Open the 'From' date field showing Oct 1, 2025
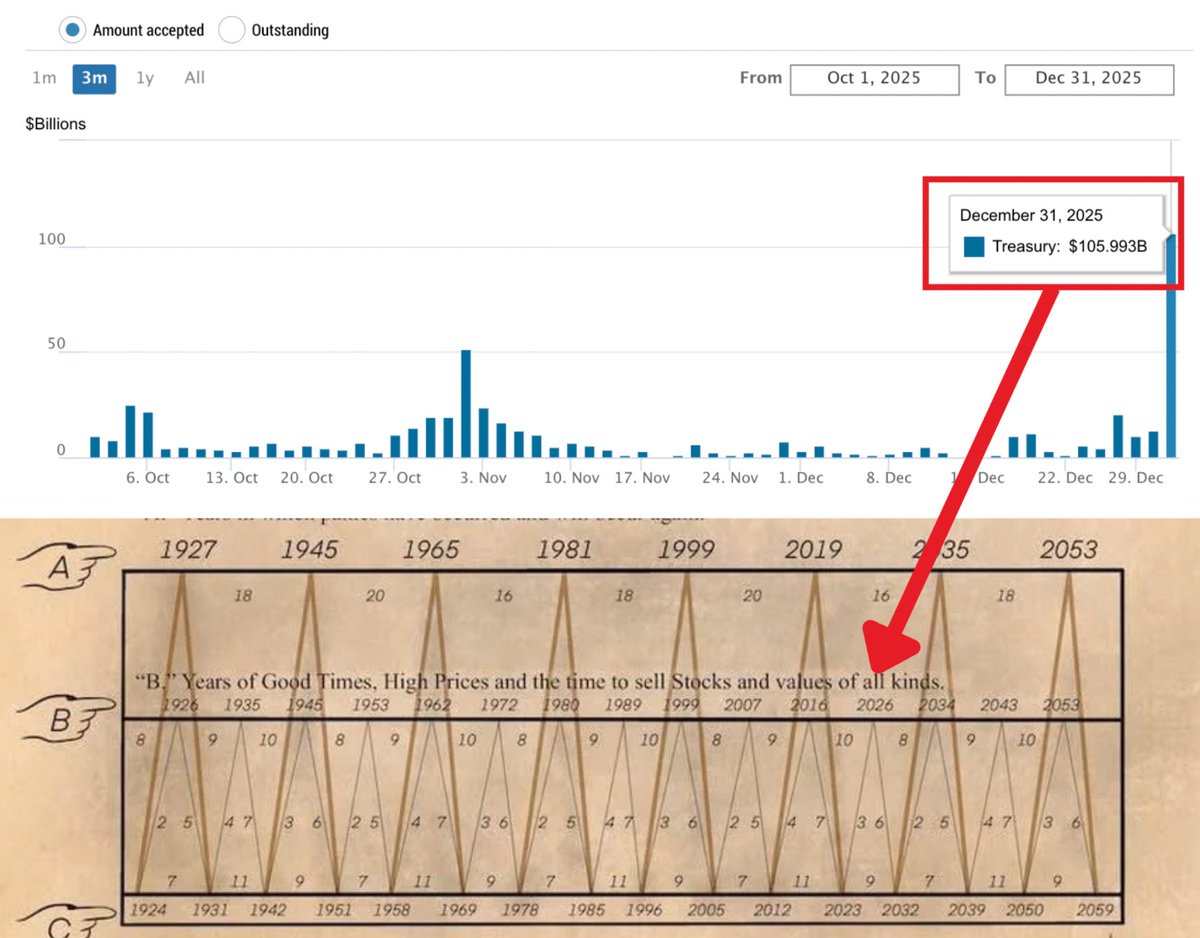 coord(874,79)
